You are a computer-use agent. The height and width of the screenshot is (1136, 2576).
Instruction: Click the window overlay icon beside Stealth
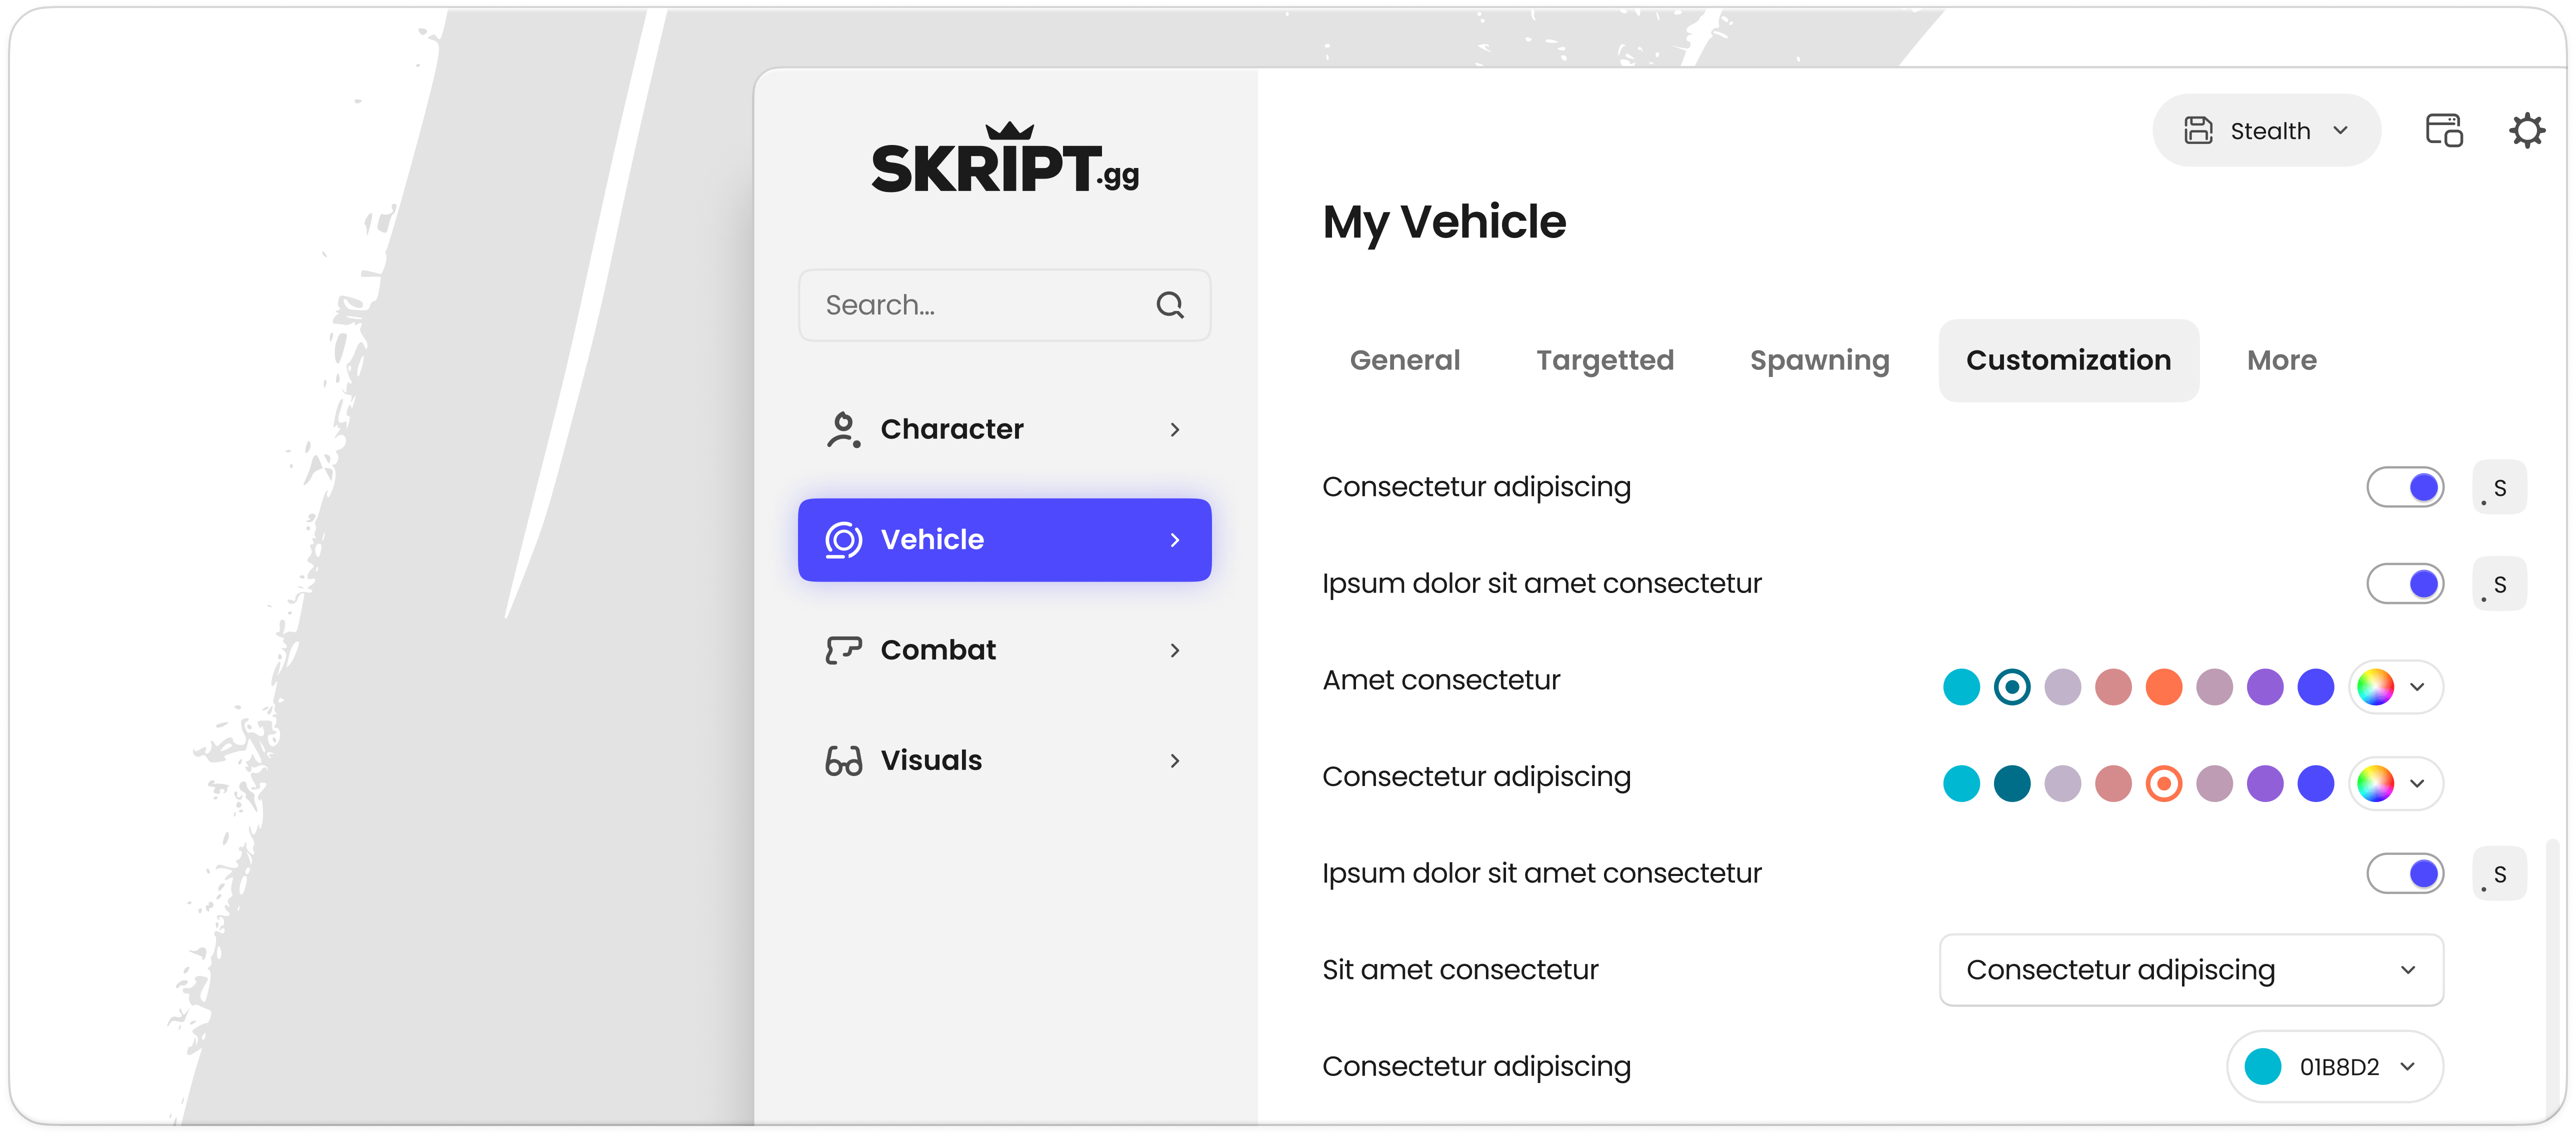2443,131
